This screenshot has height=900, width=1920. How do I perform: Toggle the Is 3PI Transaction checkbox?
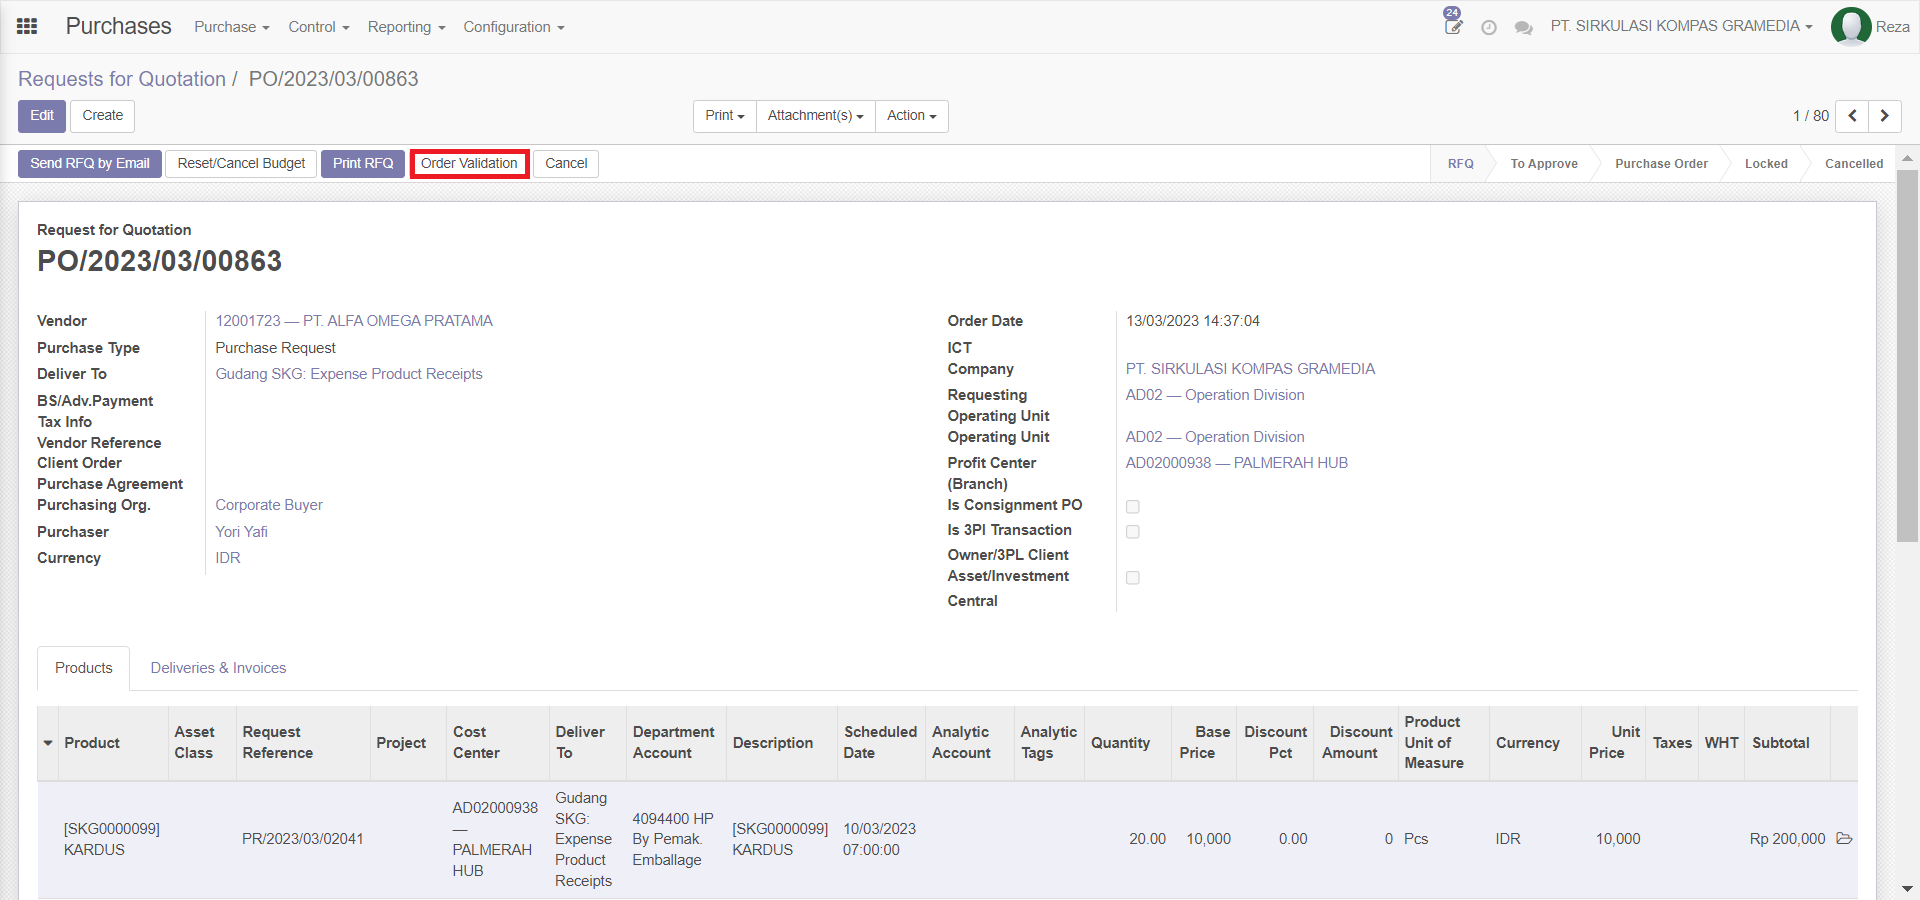point(1133,532)
